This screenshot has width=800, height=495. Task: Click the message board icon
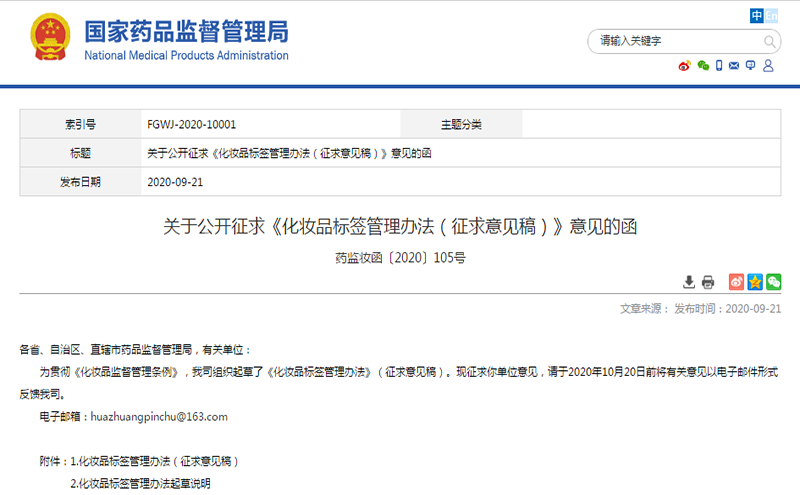coord(751,66)
